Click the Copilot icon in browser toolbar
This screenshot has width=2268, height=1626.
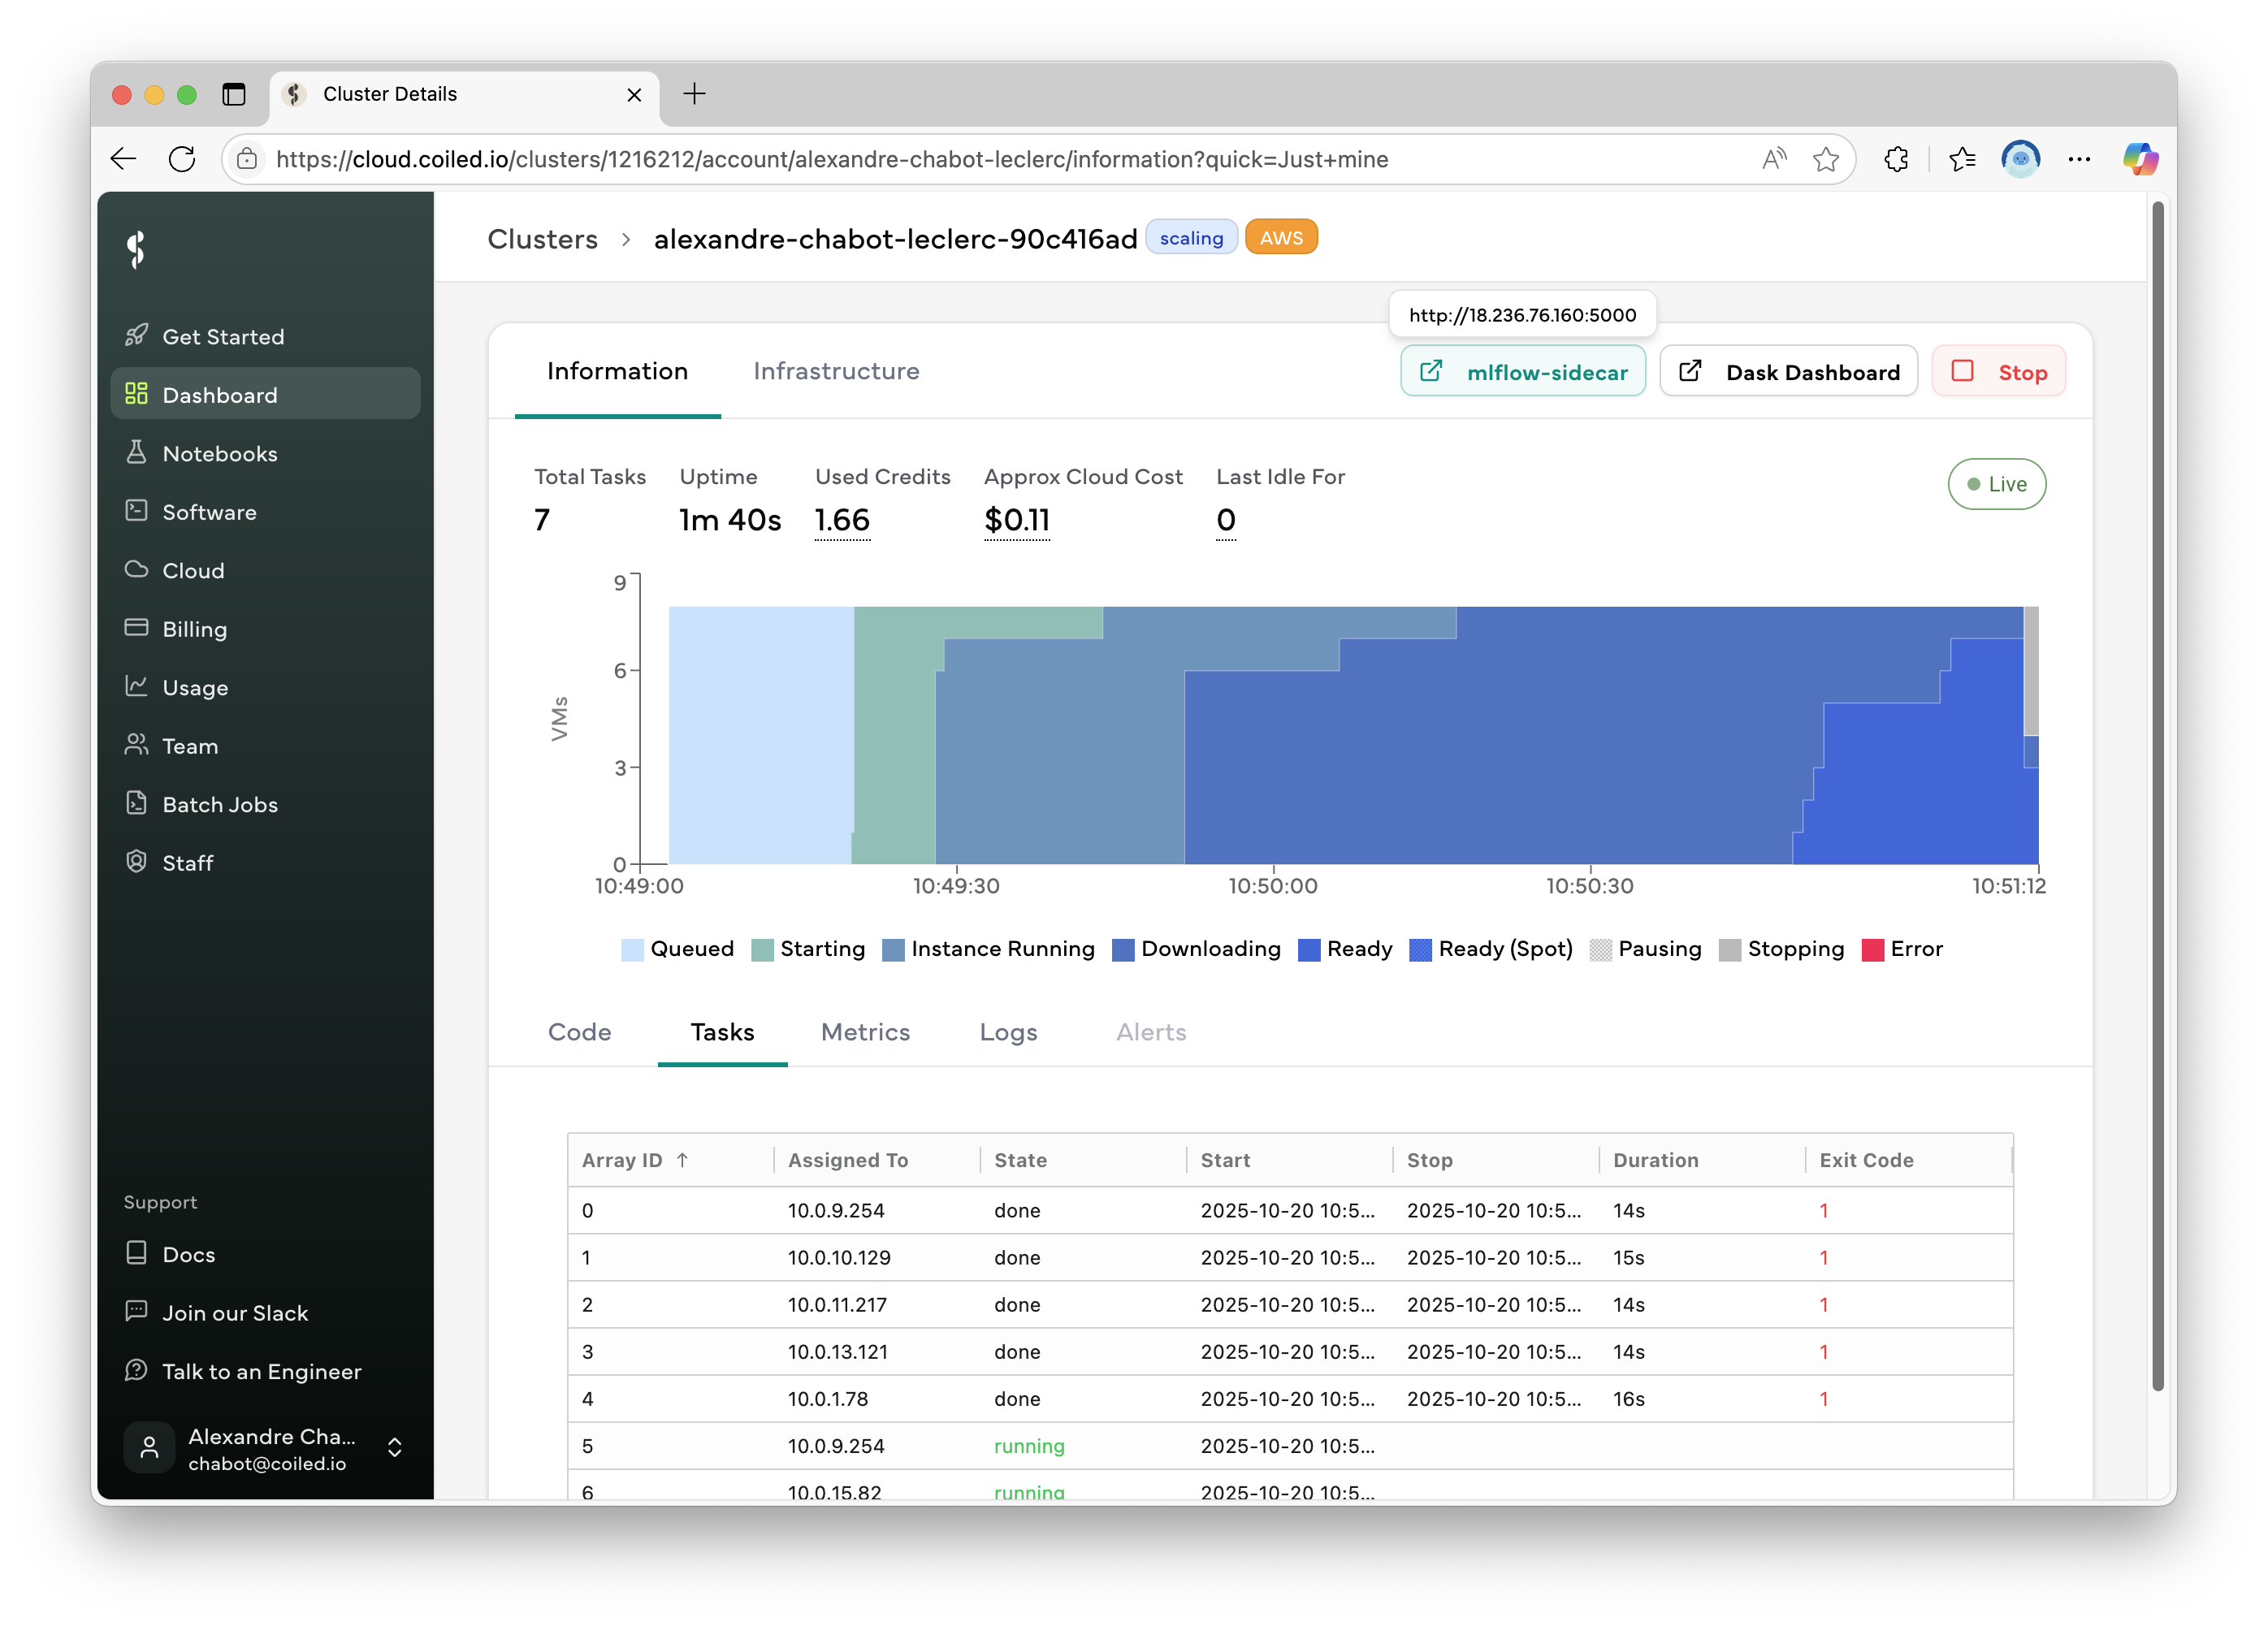[2140, 159]
